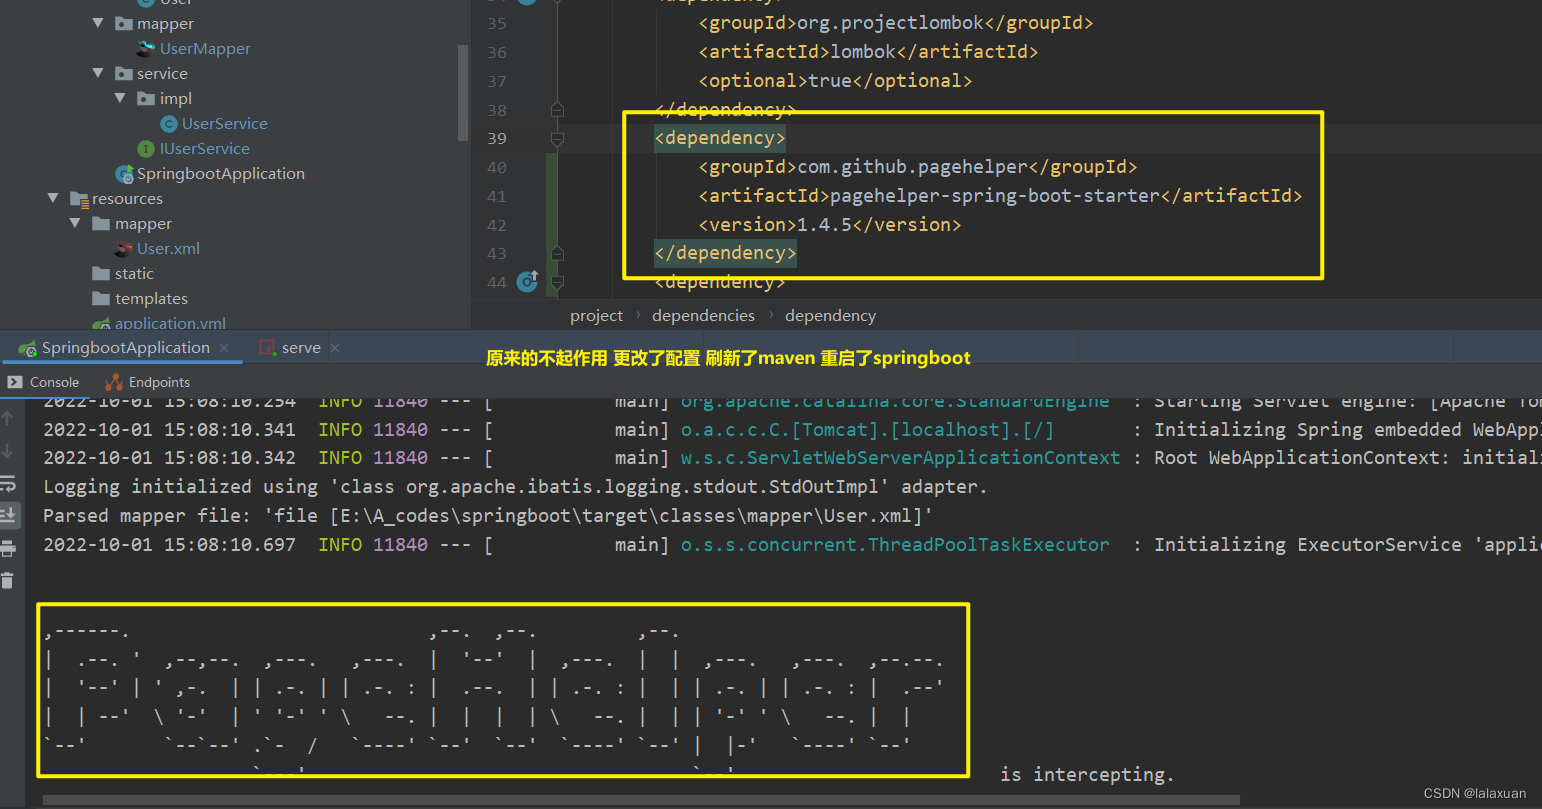This screenshot has height=809, width=1542.
Task: Collapse the mapper folder under resources
Action: pos(75,223)
